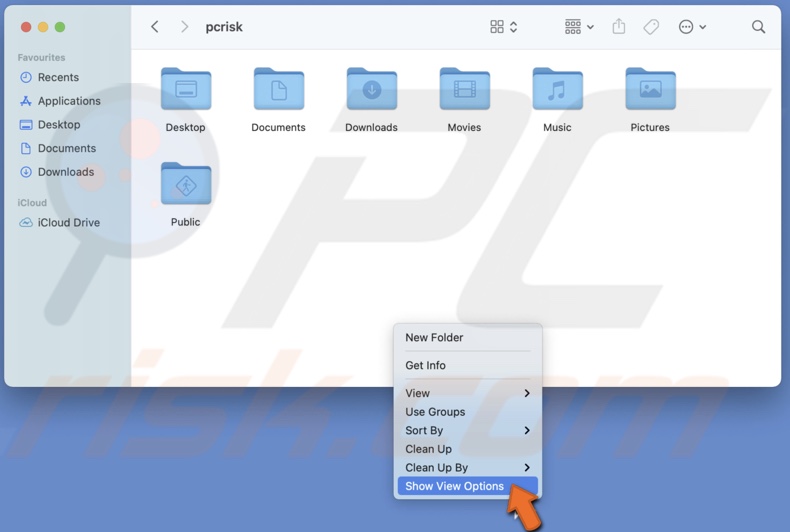Click the Search magnifier icon
This screenshot has width=790, height=532.
pyautogui.click(x=758, y=27)
